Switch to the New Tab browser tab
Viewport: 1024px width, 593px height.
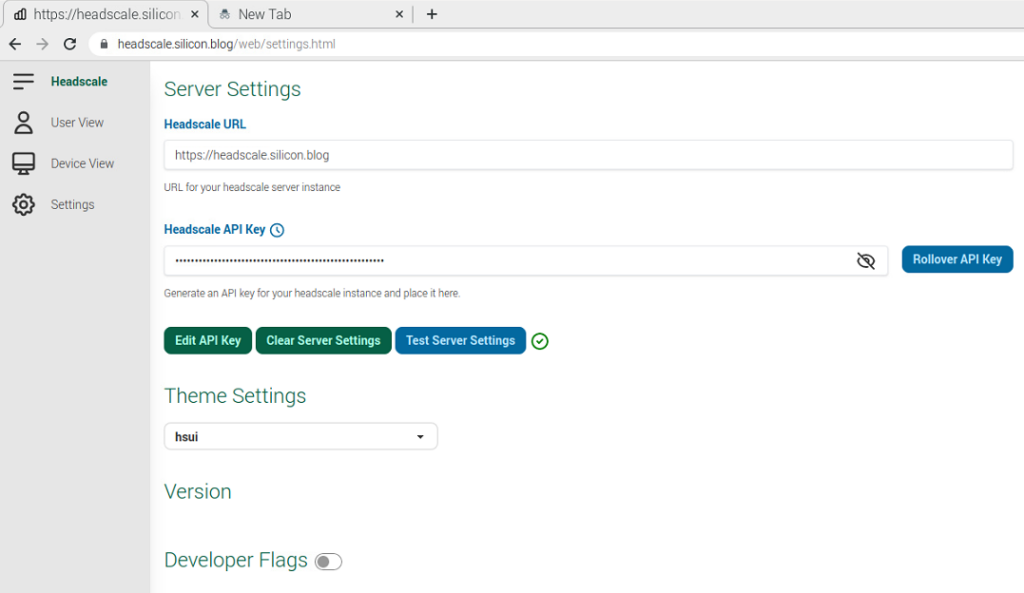coord(311,14)
